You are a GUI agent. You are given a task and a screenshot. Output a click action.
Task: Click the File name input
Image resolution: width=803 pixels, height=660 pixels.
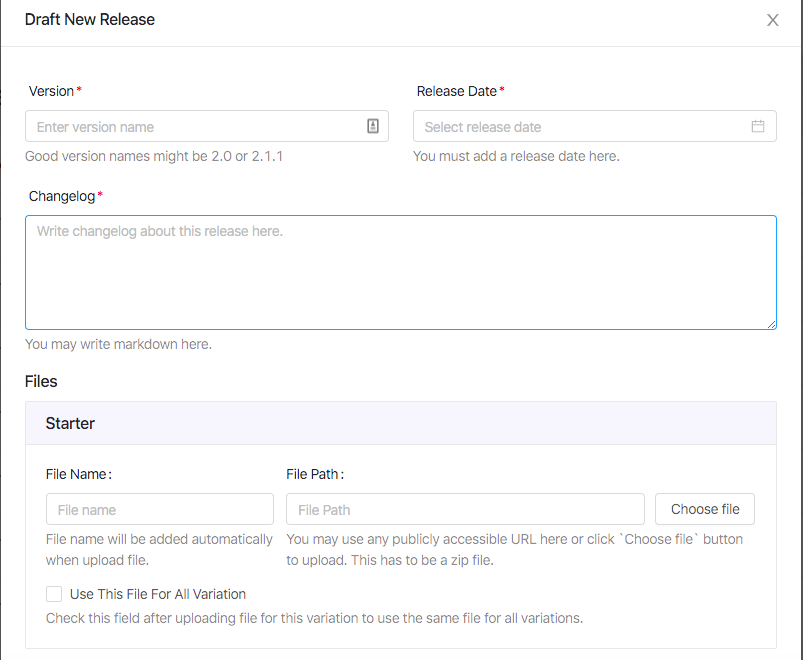(x=160, y=509)
